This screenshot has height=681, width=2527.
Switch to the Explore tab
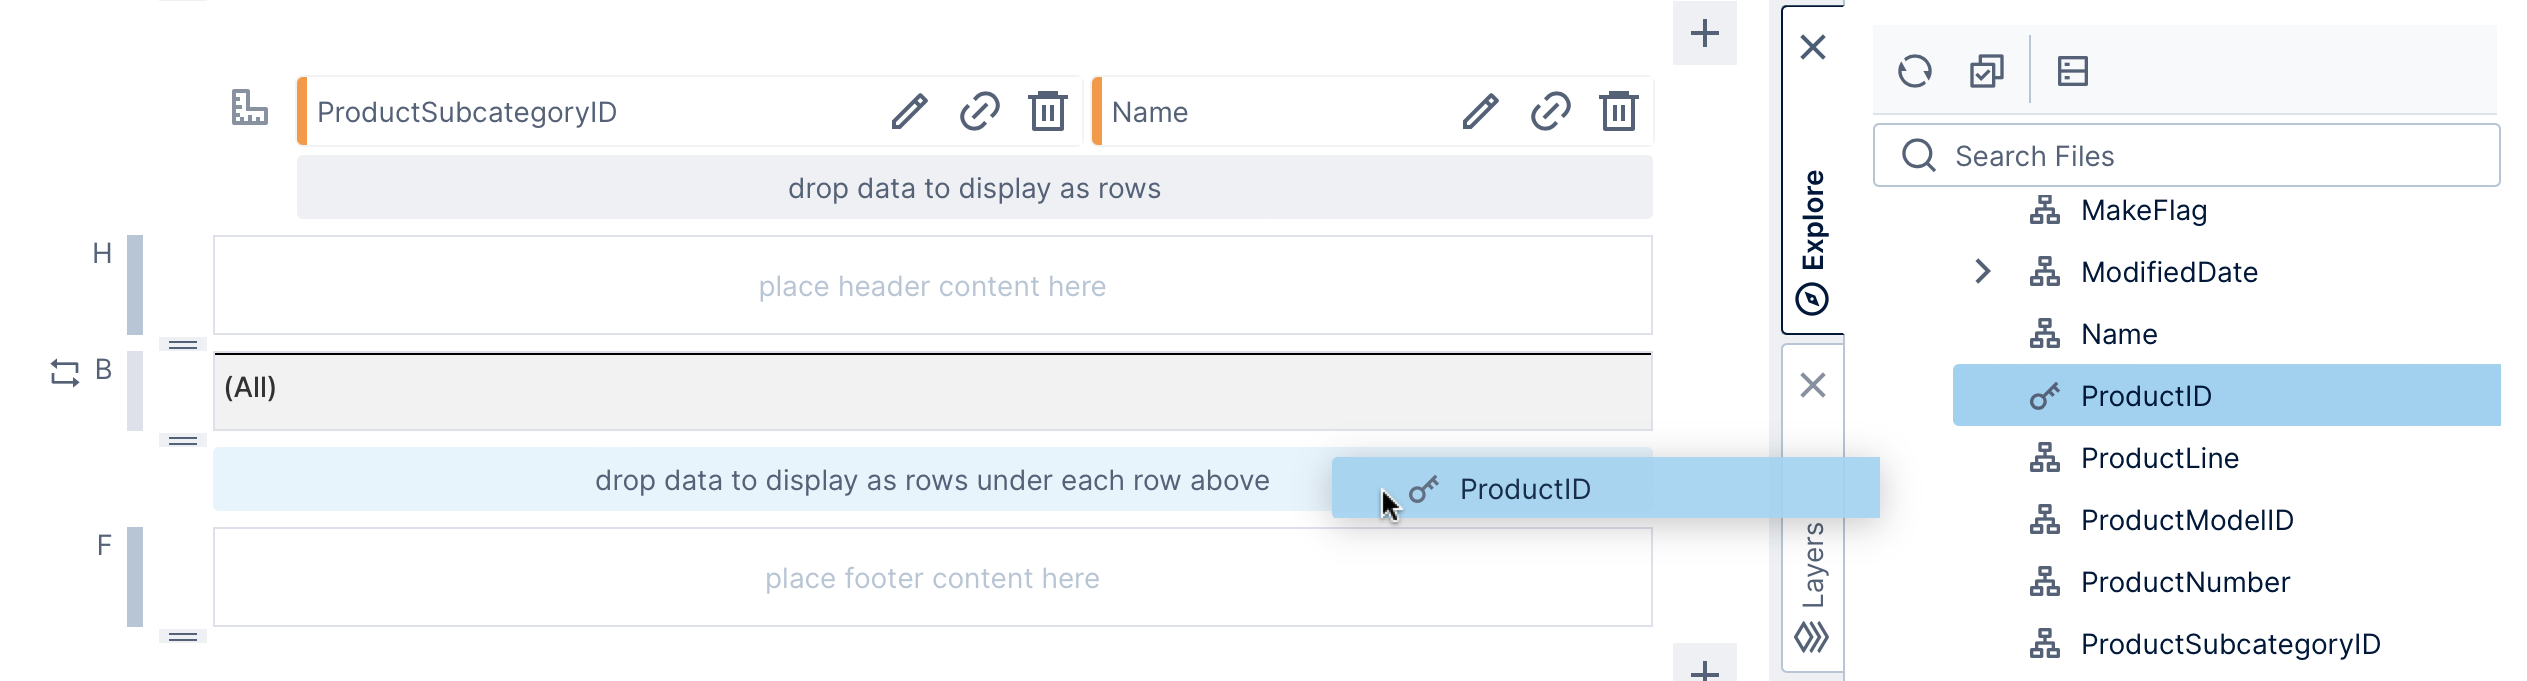[1812, 228]
